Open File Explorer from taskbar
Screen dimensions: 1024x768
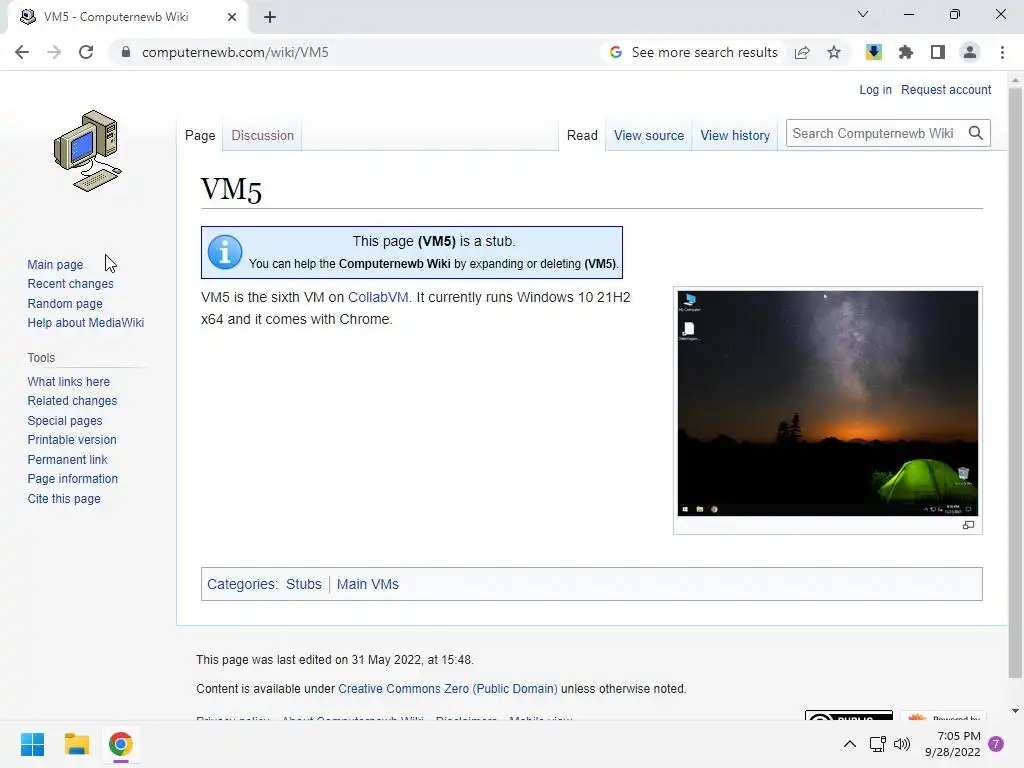[x=76, y=744]
